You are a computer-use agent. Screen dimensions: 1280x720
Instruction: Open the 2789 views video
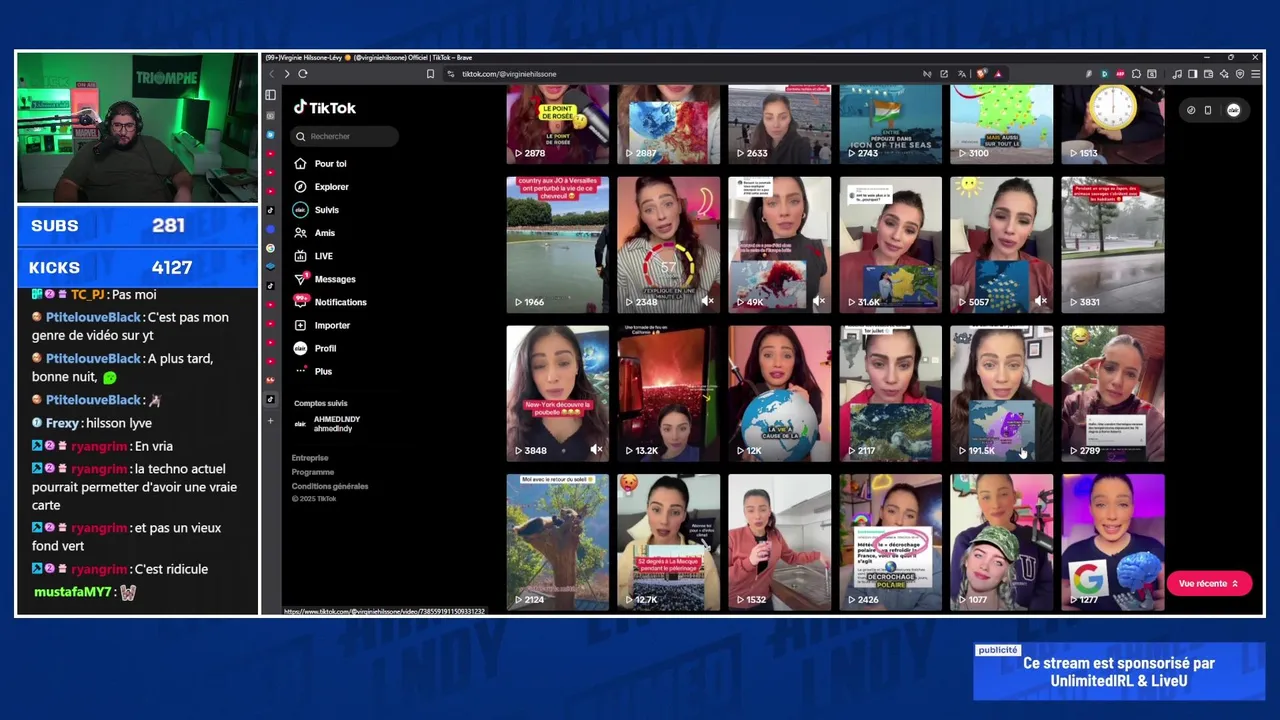[x=1112, y=393]
